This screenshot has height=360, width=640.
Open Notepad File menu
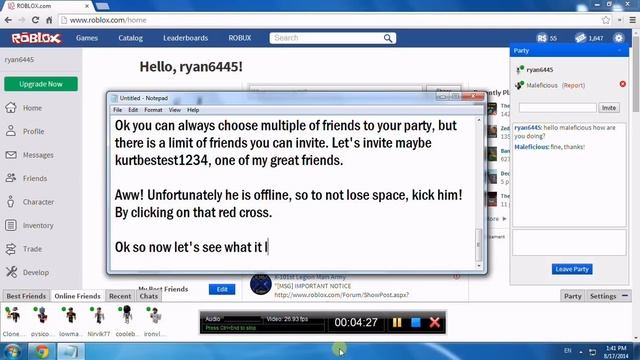[118, 110]
